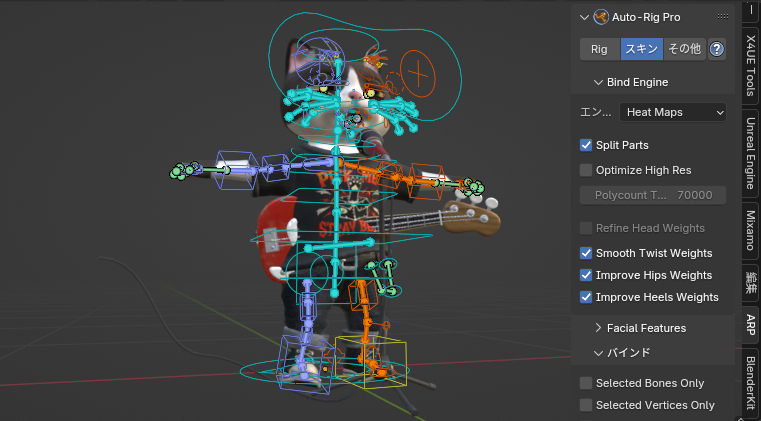Disable Improve Heels Weights
The image size is (761, 421).
pos(586,297)
